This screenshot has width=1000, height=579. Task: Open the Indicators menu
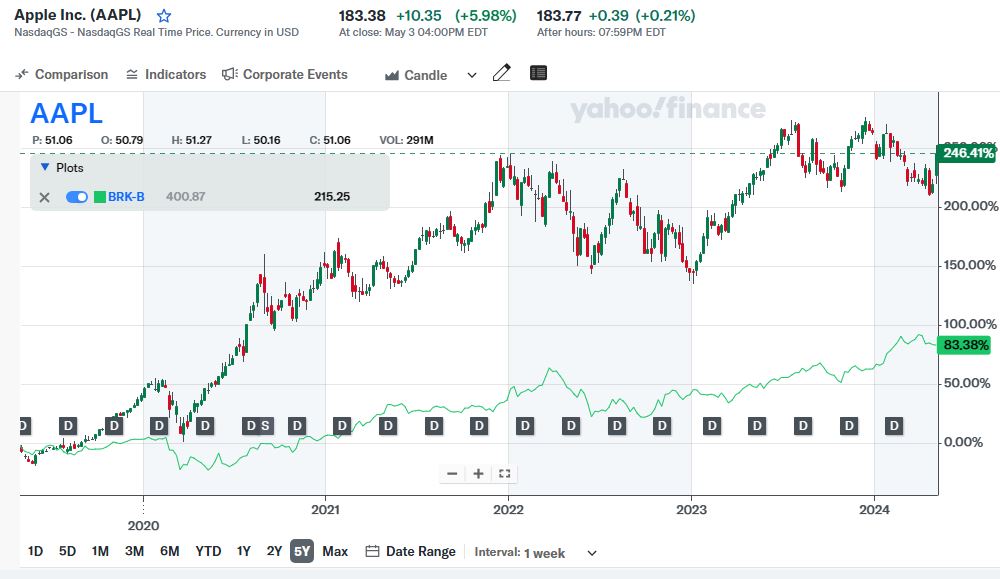166,75
